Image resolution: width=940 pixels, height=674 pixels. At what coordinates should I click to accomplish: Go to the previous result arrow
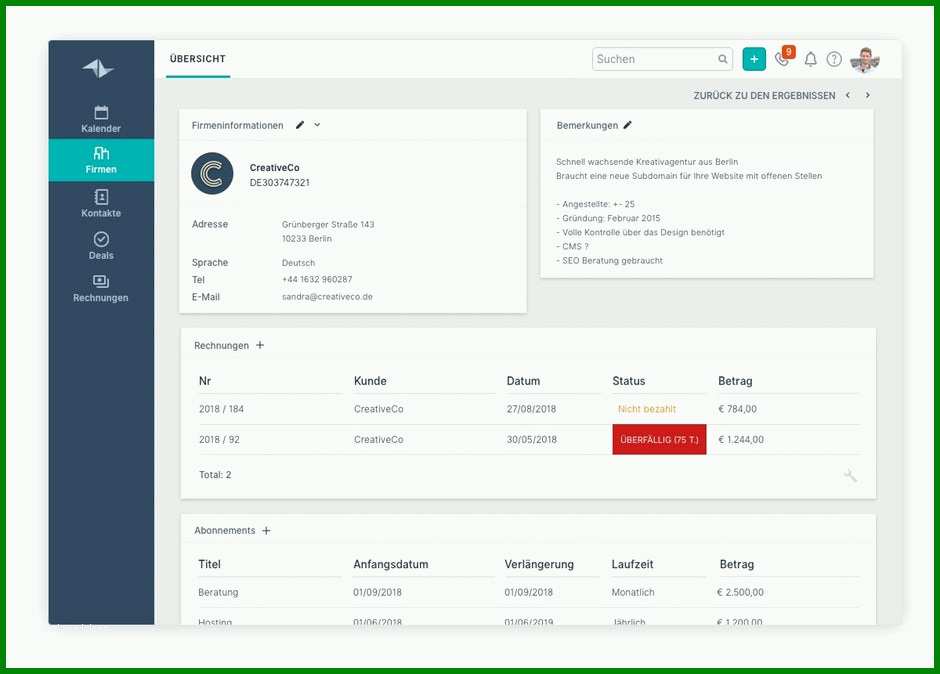point(848,95)
